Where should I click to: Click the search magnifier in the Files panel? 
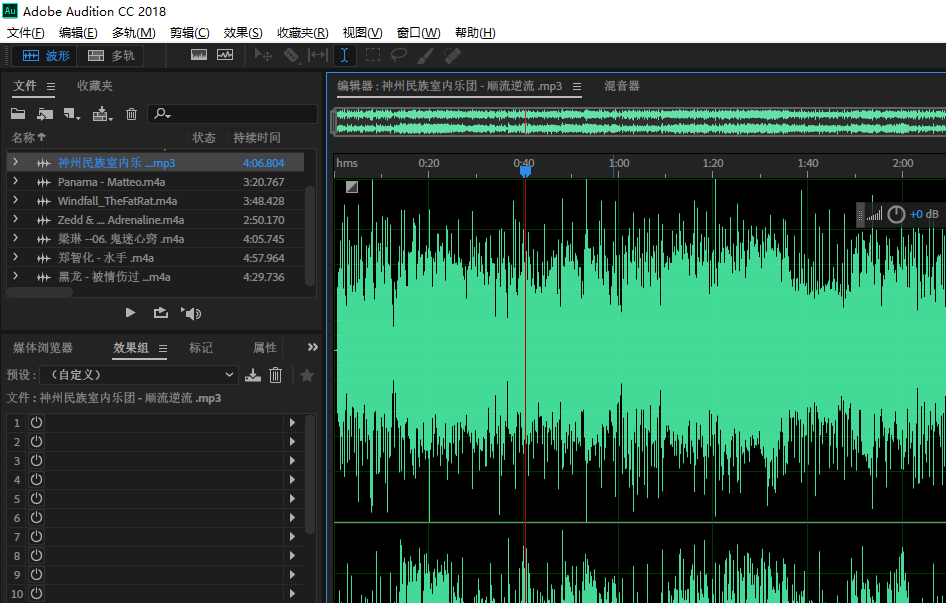[160, 113]
